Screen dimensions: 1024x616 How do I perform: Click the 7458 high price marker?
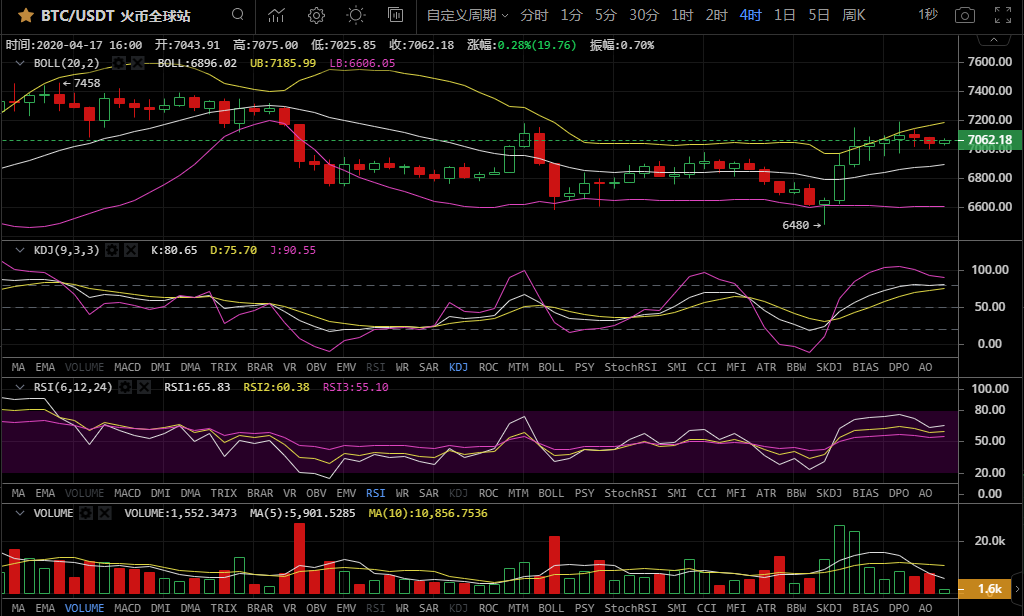click(82, 84)
